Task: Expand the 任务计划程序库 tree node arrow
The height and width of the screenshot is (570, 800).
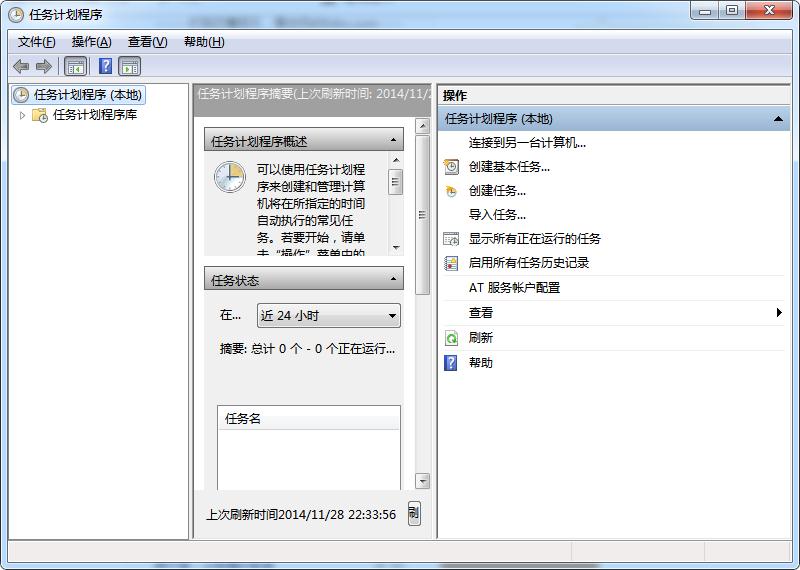Action: tap(22, 115)
